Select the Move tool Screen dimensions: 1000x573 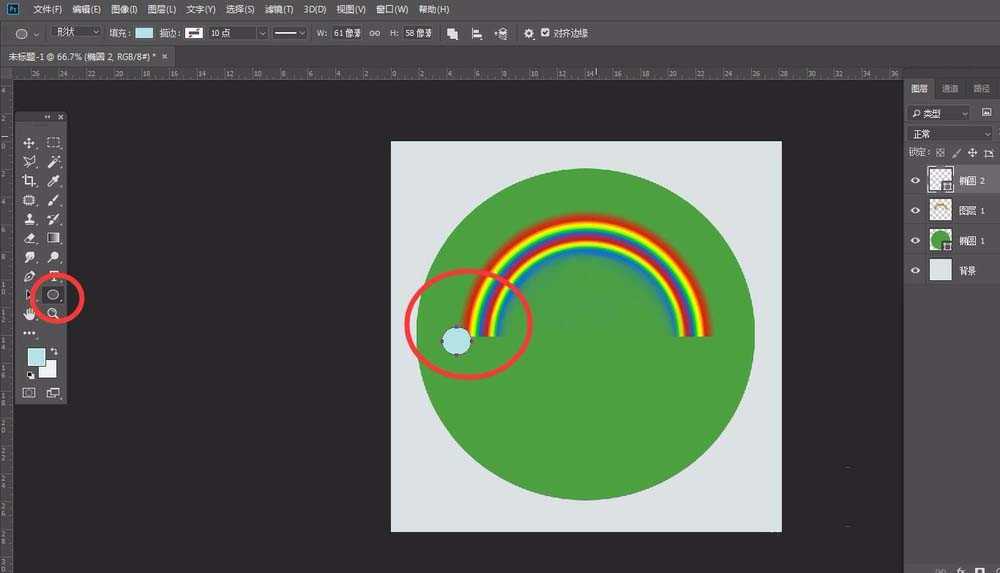point(29,144)
